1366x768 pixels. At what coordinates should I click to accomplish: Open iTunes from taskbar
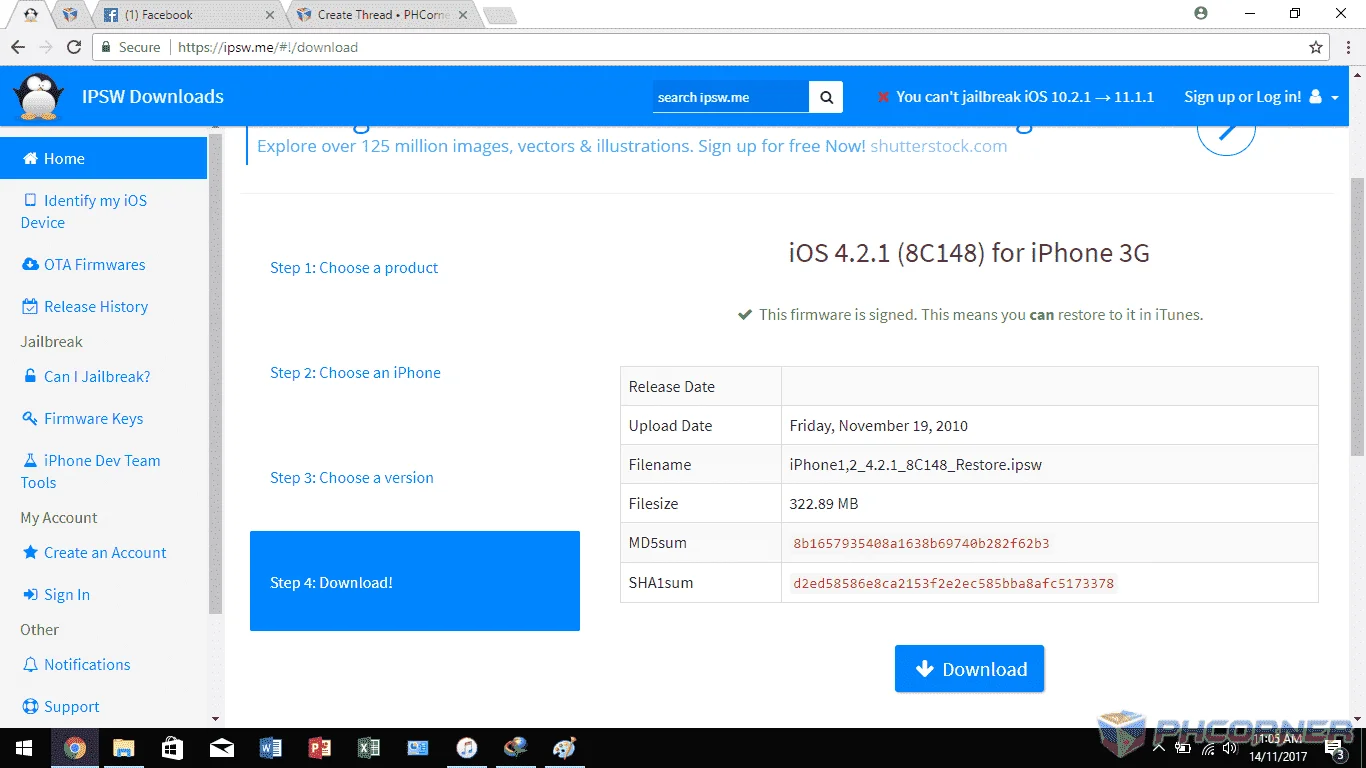coord(466,748)
